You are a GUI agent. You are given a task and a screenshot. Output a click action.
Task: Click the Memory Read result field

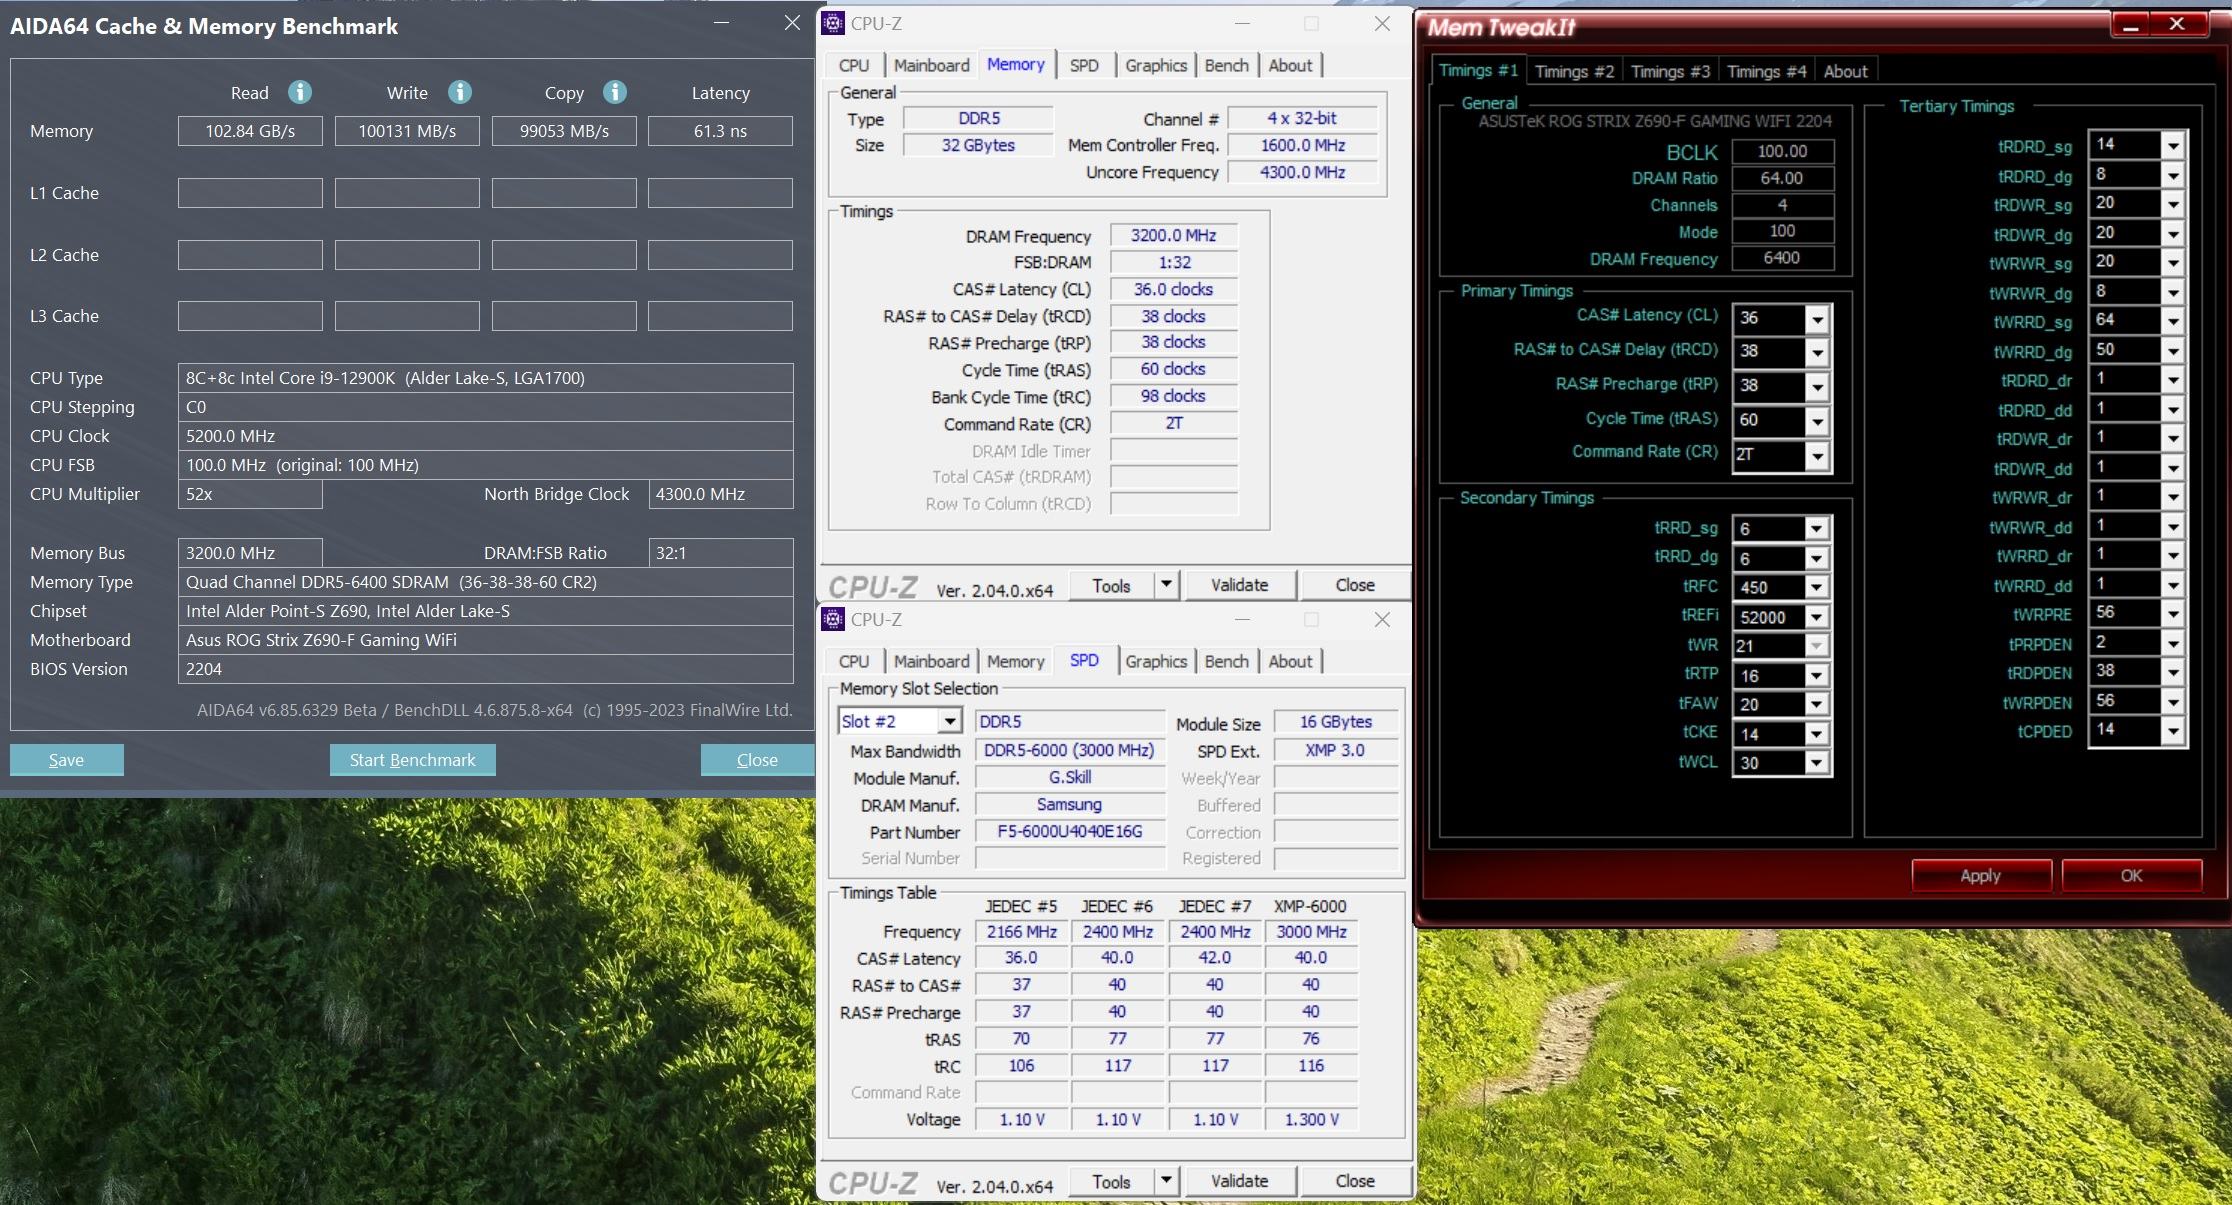250,131
